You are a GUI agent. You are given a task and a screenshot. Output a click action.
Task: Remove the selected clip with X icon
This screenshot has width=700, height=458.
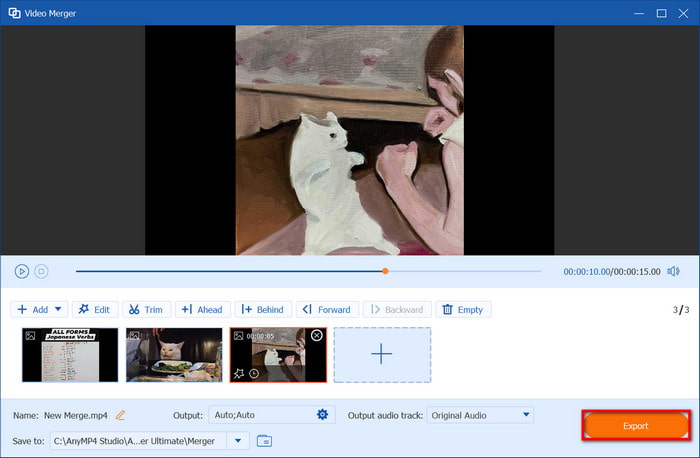[x=317, y=335]
